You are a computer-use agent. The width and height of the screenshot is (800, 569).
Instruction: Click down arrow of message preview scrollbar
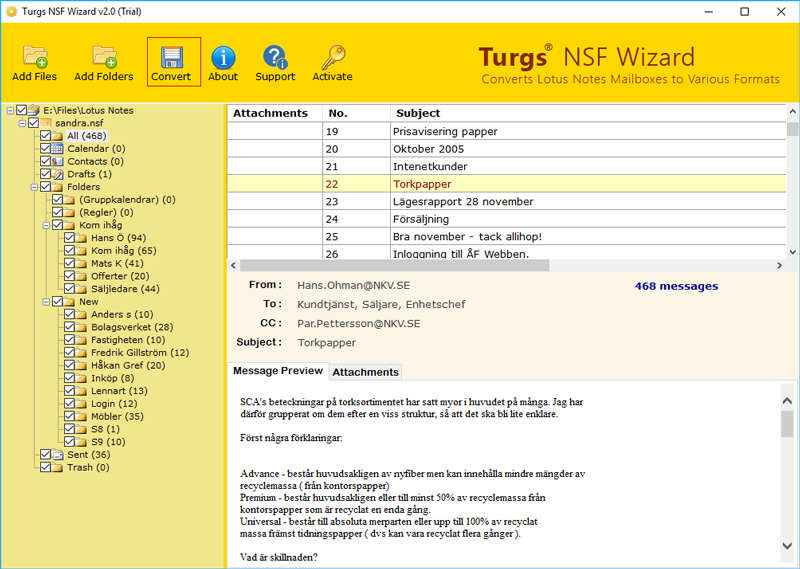(787, 546)
